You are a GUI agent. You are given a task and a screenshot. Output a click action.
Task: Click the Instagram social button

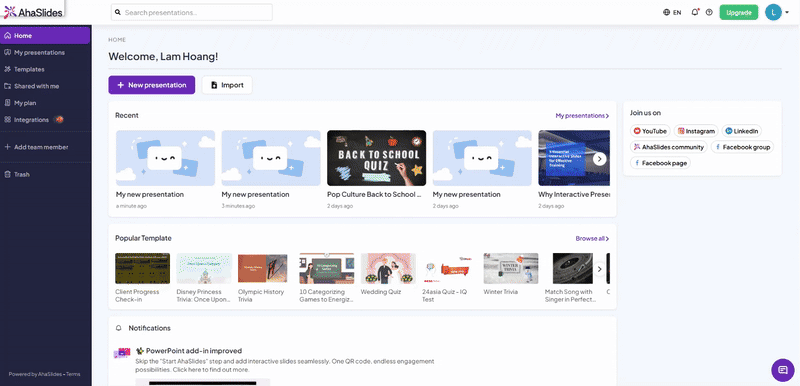click(696, 131)
